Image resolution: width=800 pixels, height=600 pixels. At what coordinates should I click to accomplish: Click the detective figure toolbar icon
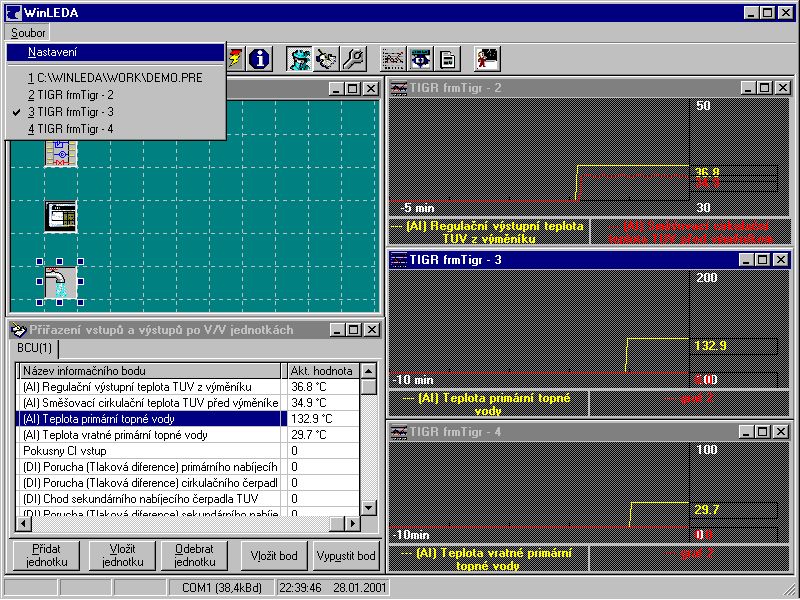click(x=299, y=58)
